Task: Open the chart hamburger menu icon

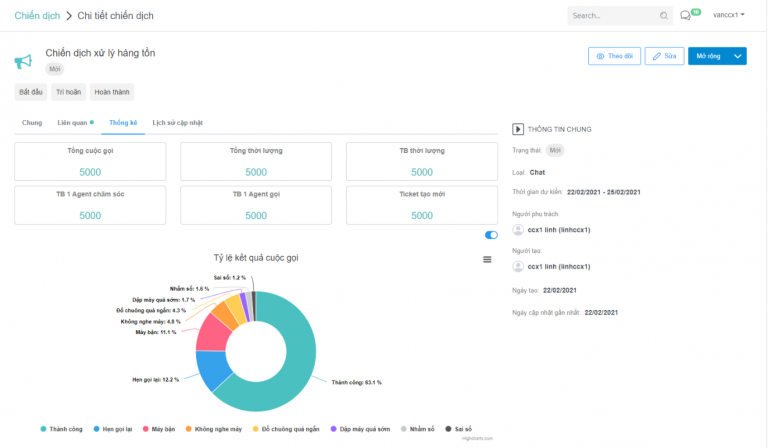Action: pyautogui.click(x=487, y=259)
